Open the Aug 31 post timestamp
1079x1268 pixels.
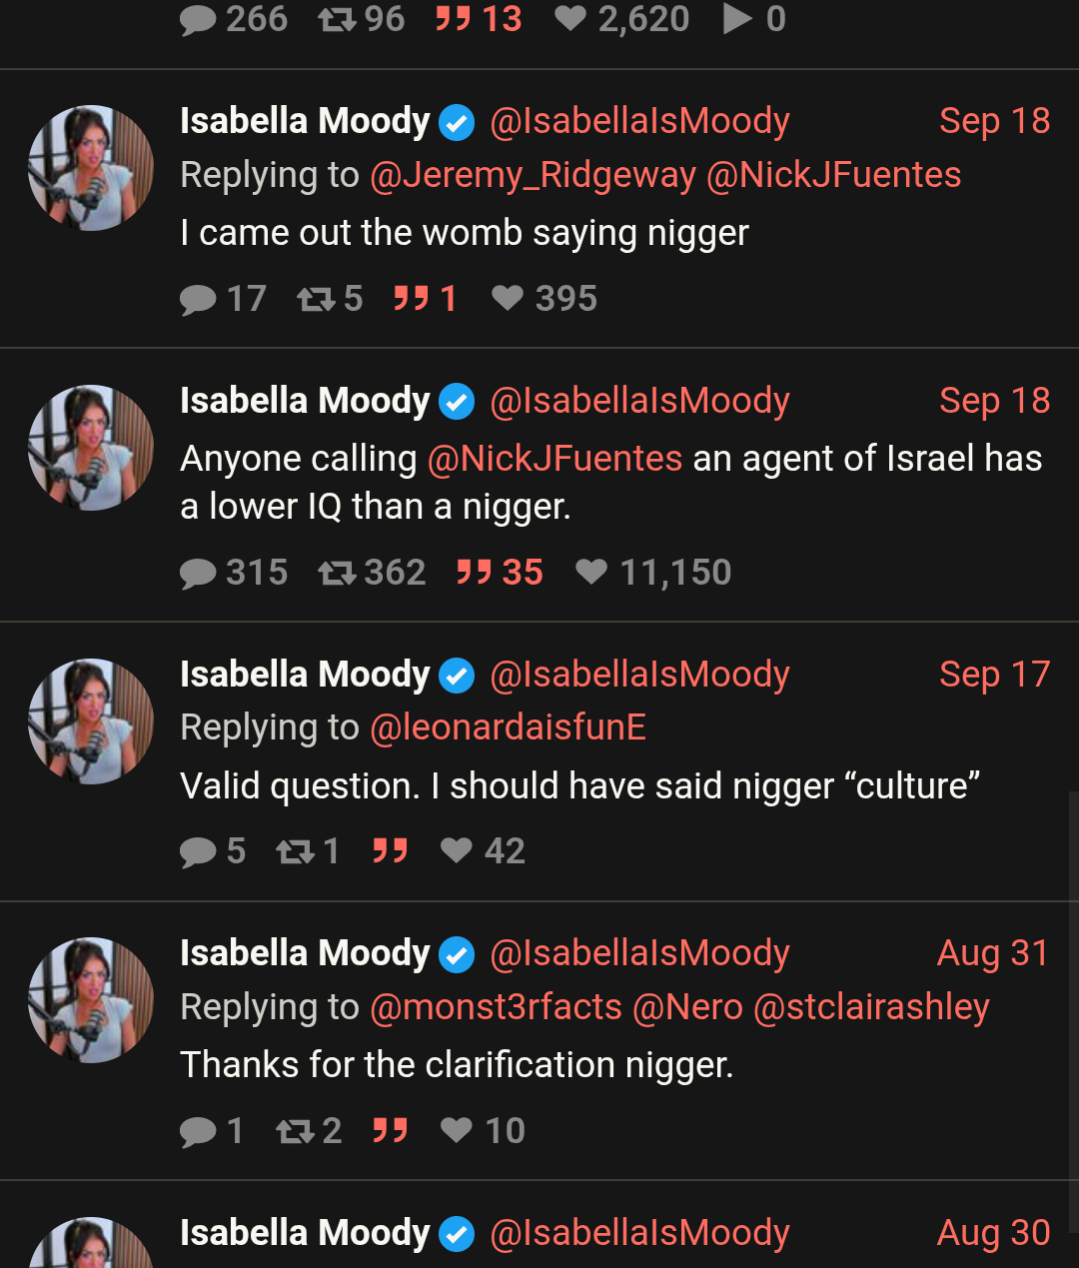click(x=992, y=954)
